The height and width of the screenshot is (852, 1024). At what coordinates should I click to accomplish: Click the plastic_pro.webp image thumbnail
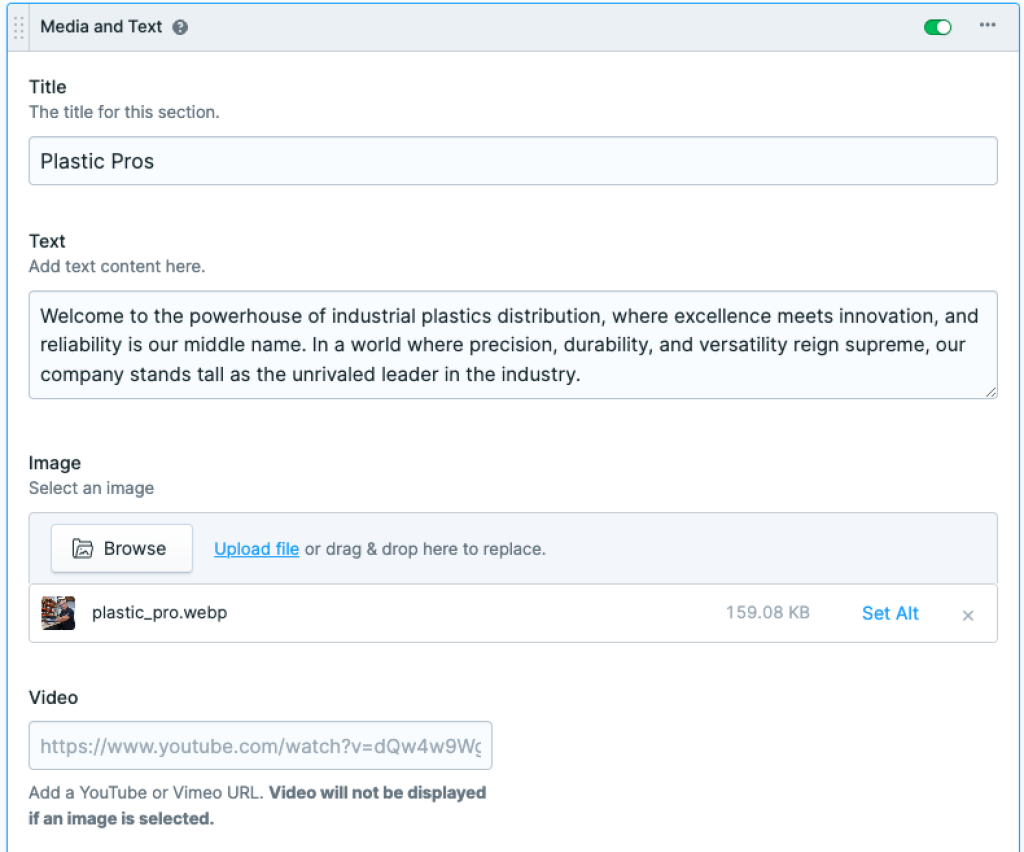point(57,613)
